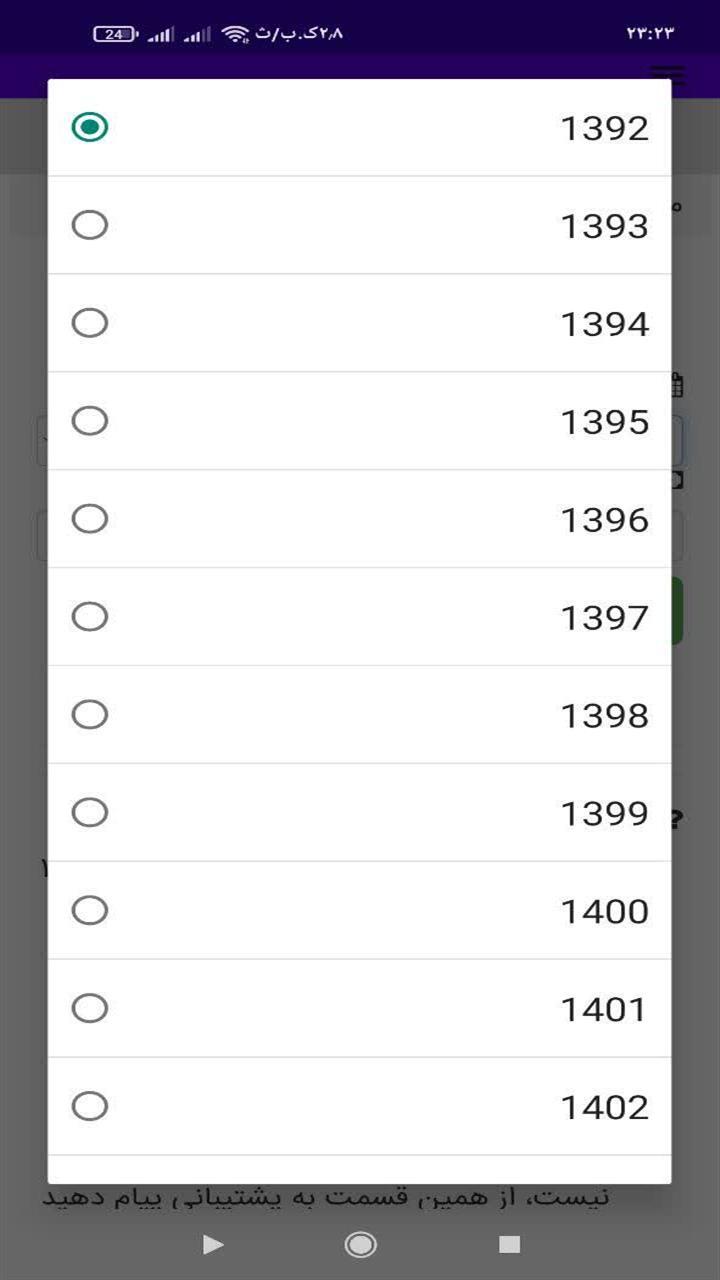Choose year 1402 radio button

90,1107
